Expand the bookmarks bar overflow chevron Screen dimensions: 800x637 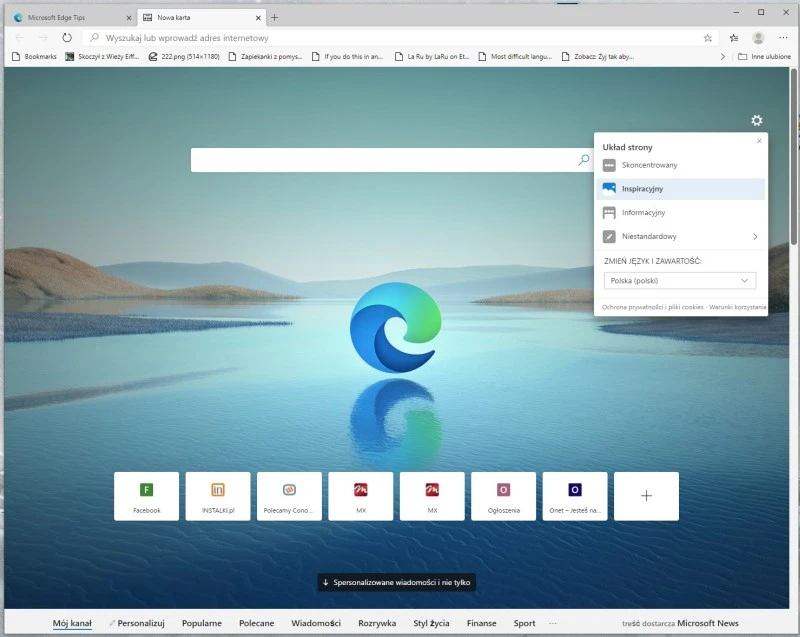(x=723, y=56)
